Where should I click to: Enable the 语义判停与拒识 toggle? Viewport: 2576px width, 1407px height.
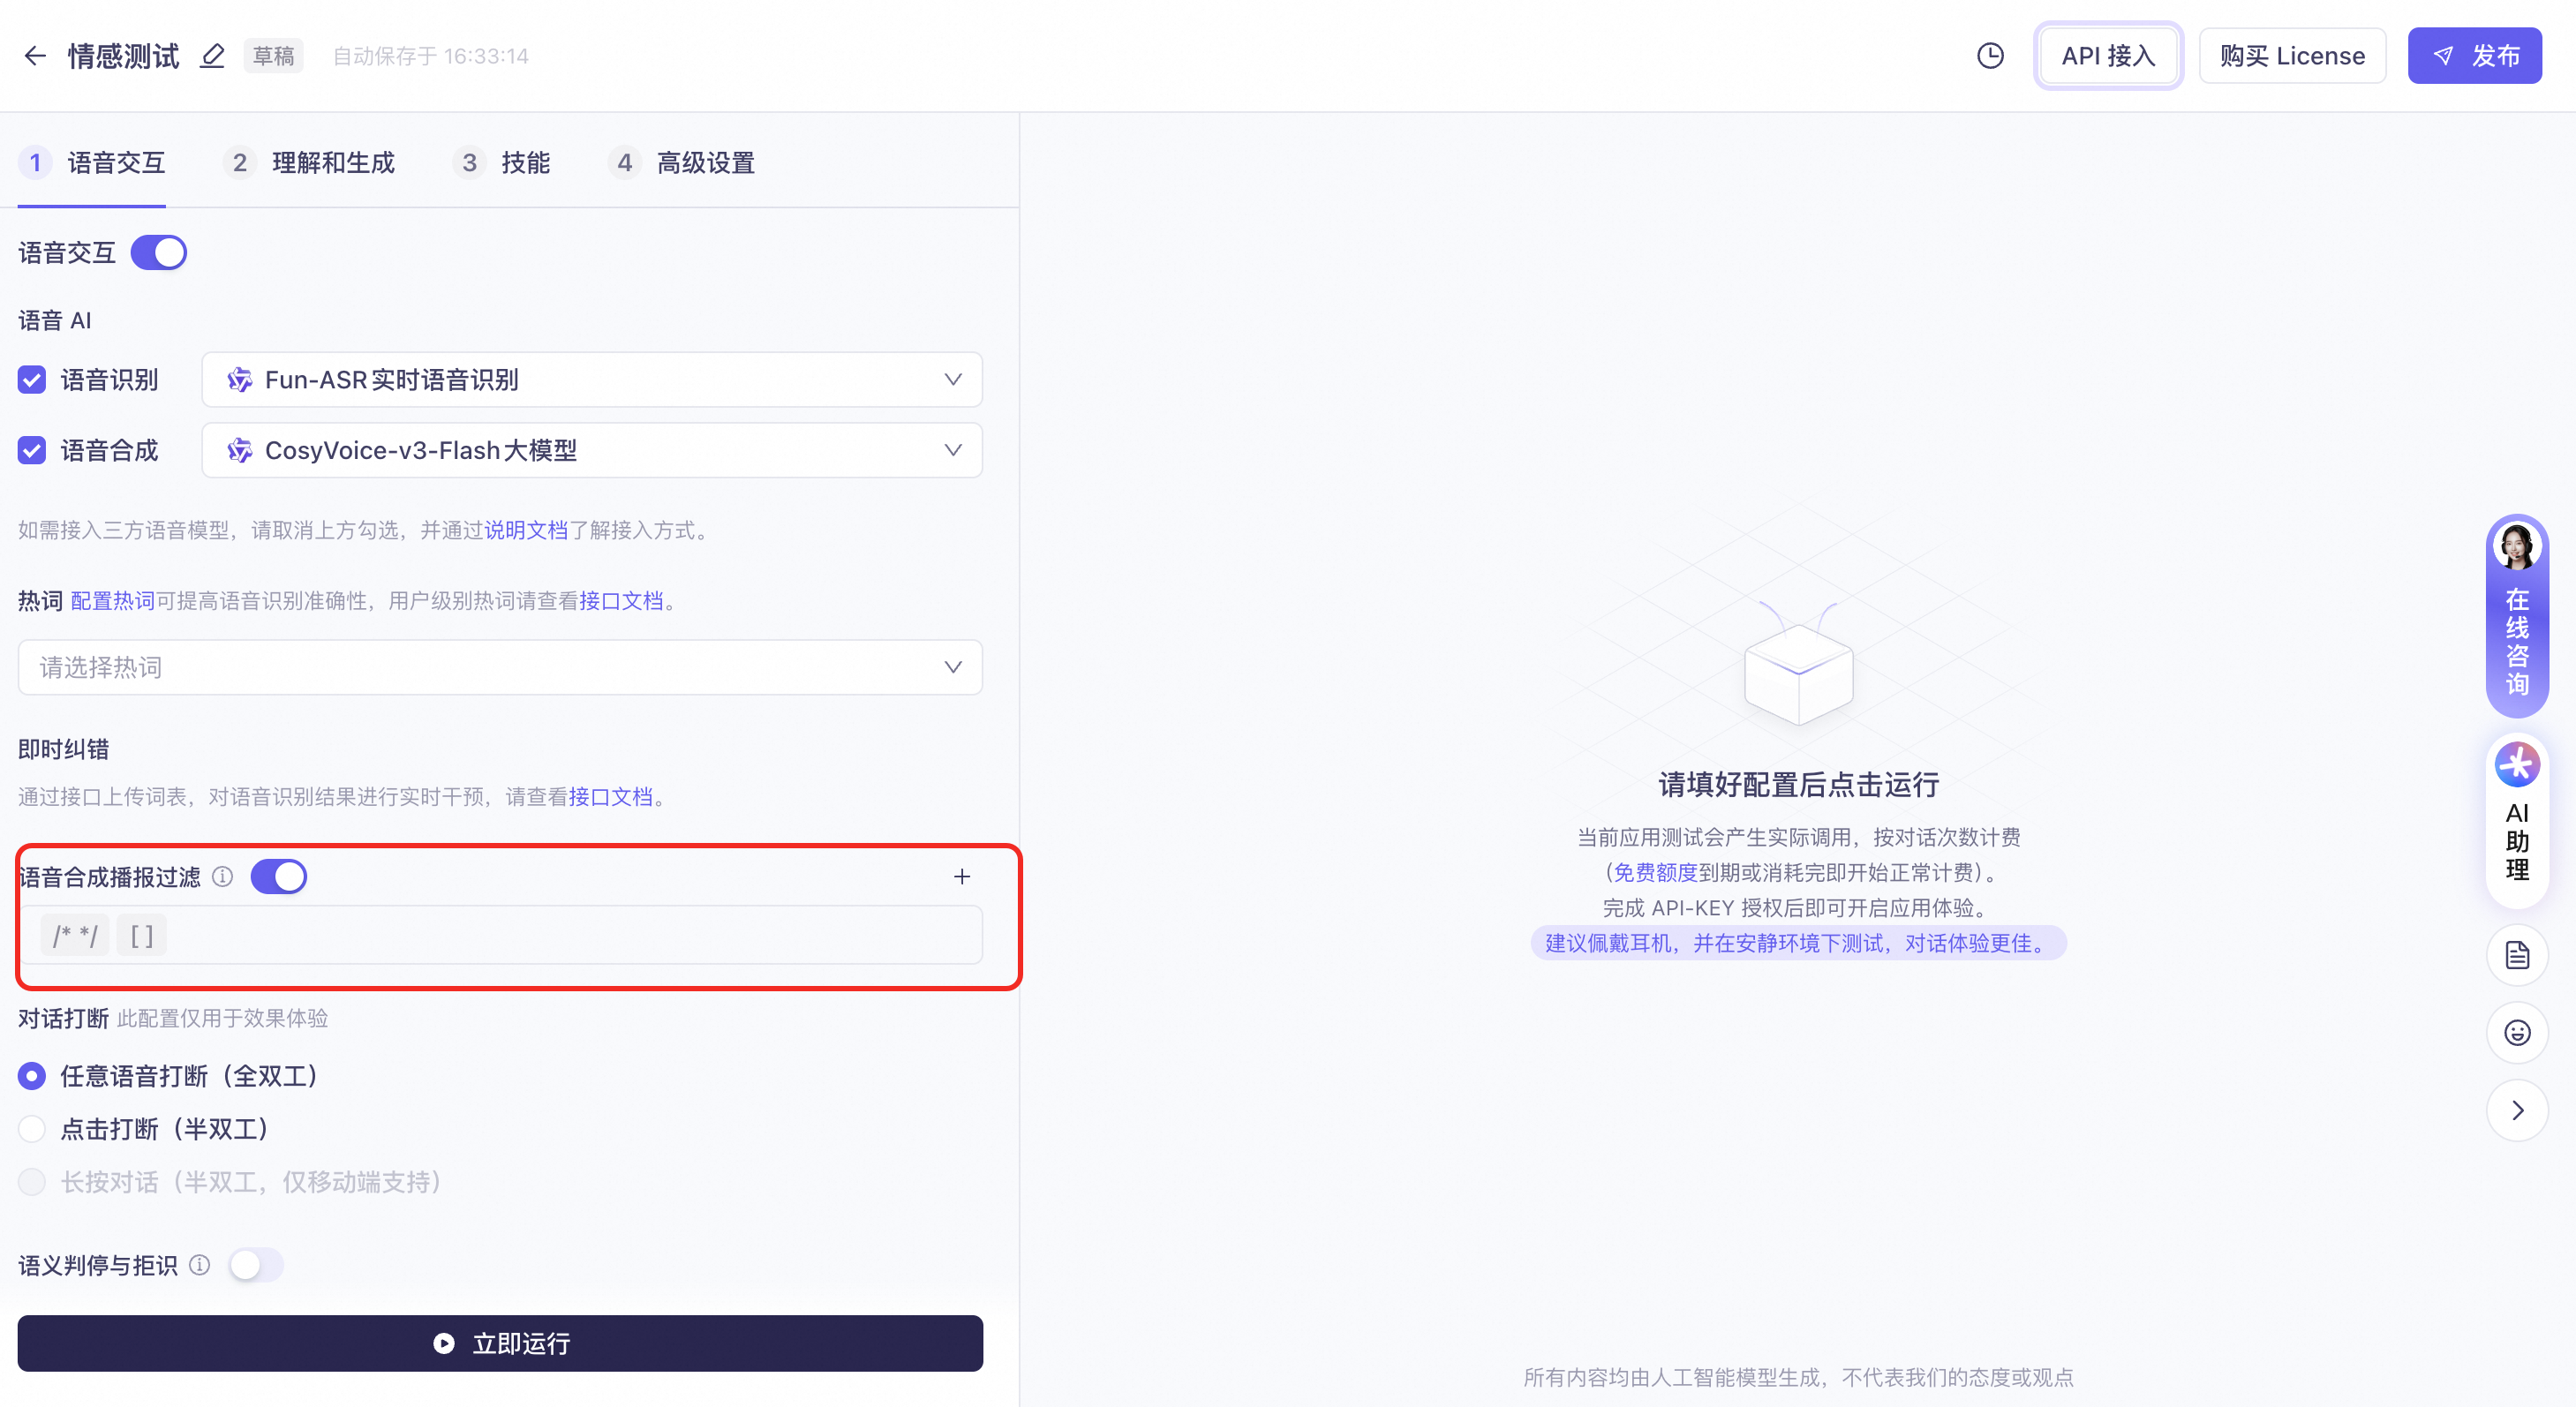[x=256, y=1265]
